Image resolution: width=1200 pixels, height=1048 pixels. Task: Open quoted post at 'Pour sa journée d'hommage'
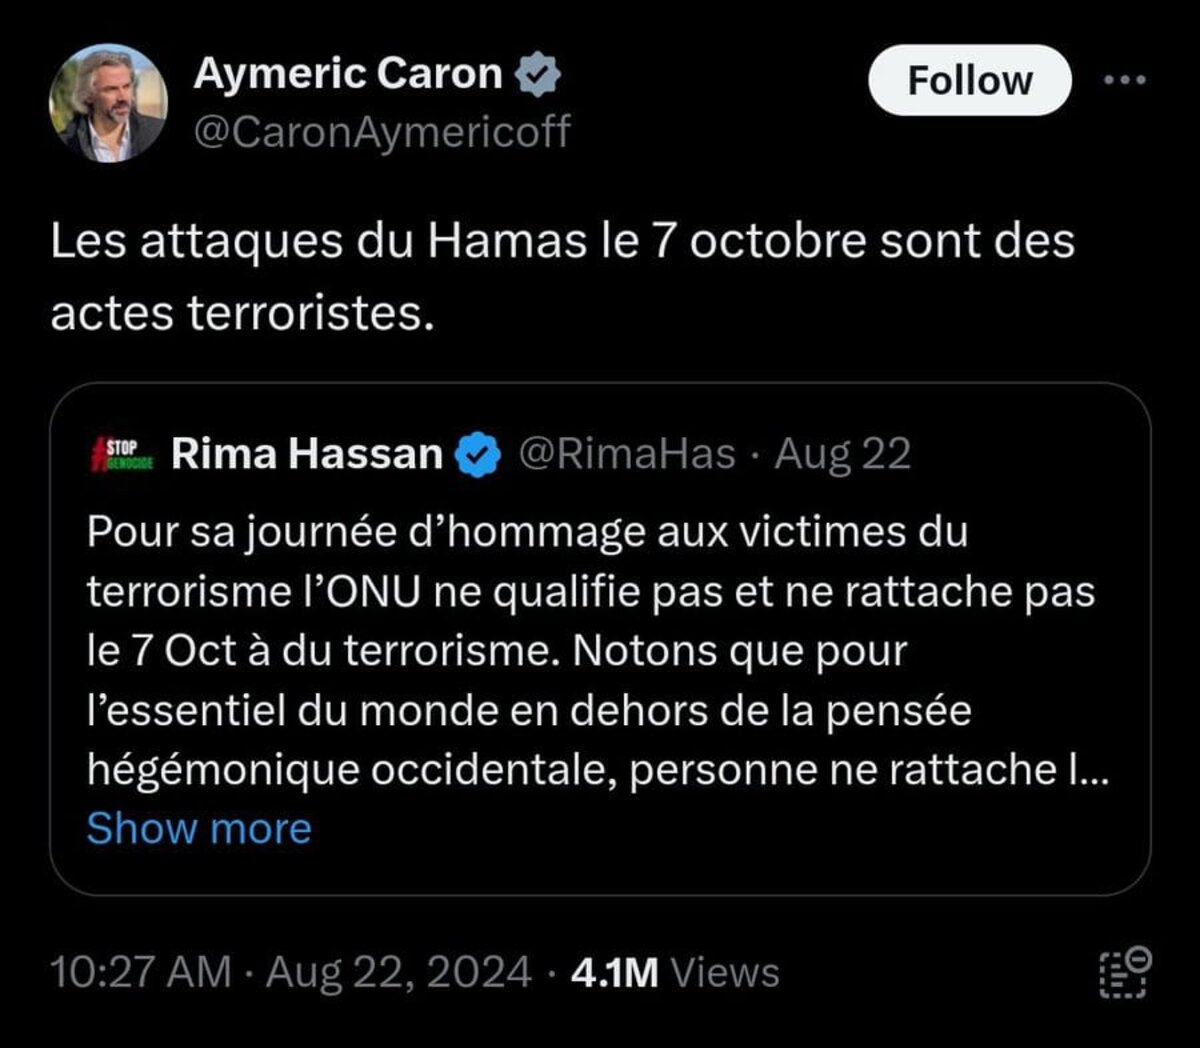(x=527, y=532)
